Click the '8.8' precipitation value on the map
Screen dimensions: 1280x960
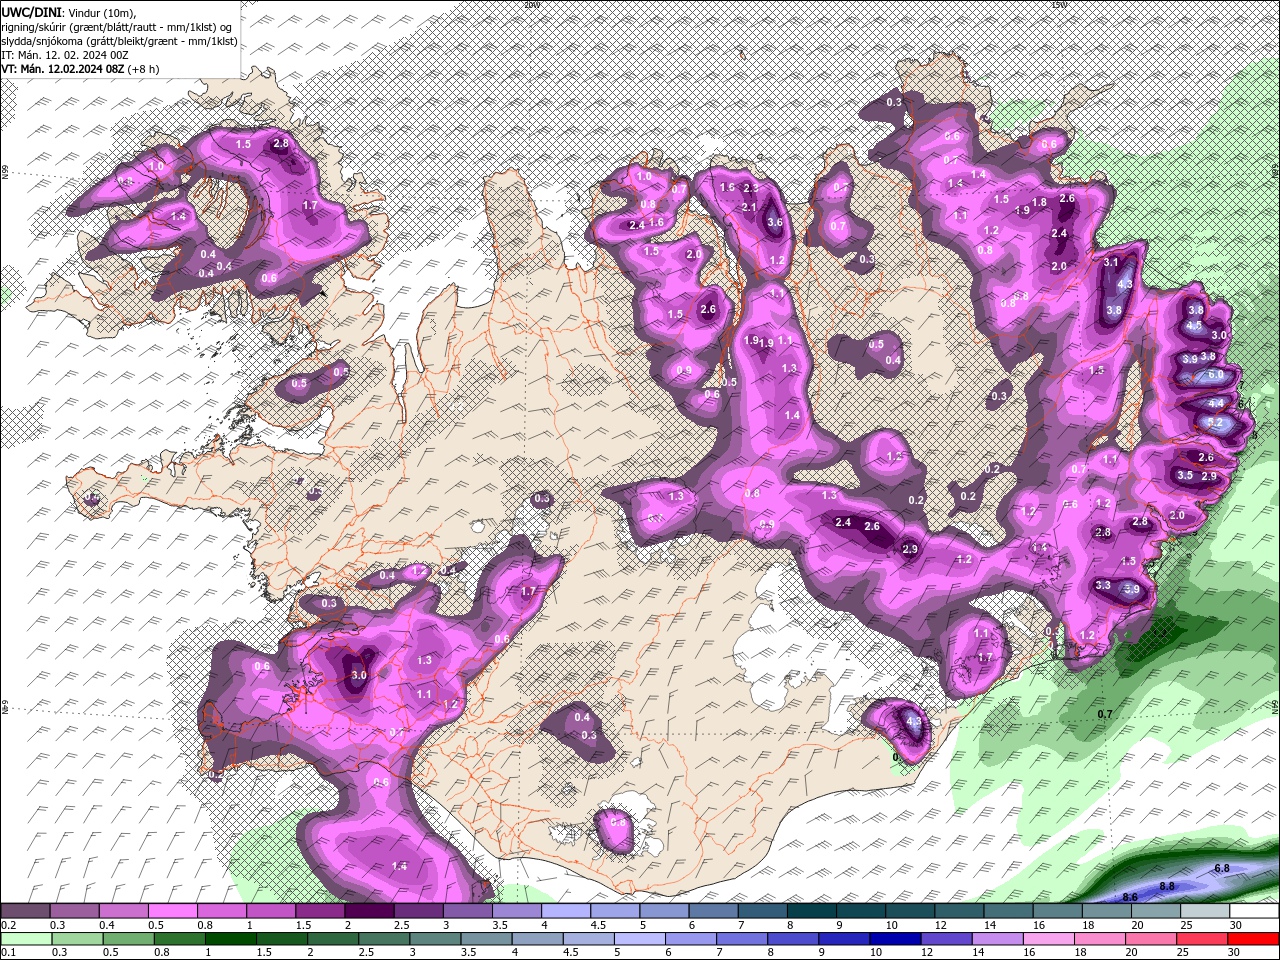point(1167,886)
